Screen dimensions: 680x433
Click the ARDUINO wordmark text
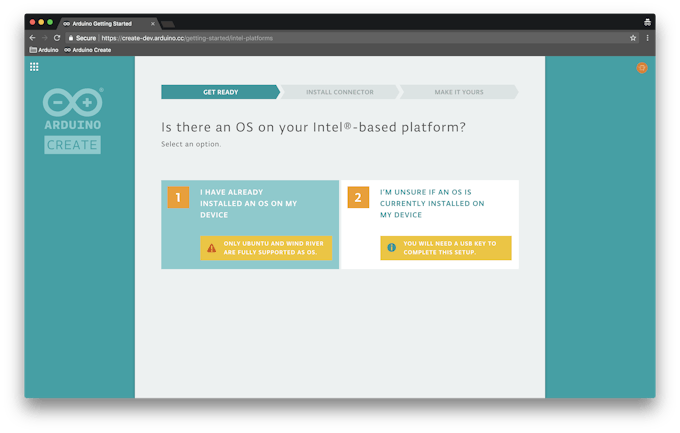click(x=72, y=125)
